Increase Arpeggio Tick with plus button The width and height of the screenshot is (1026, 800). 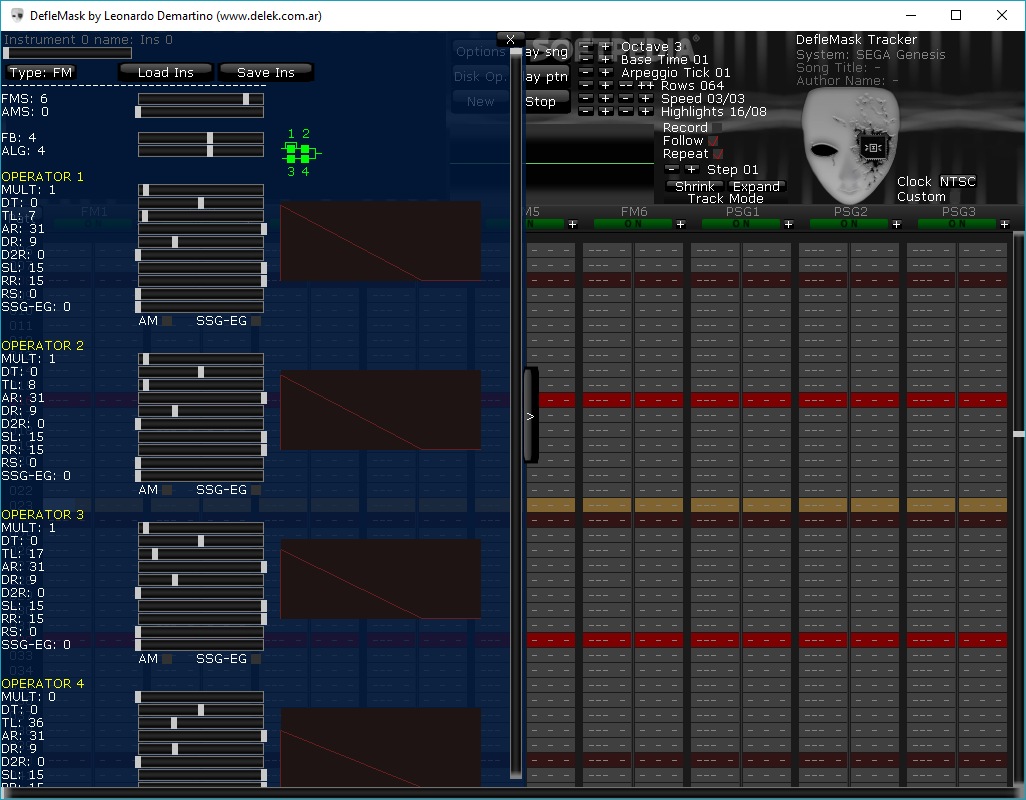click(x=605, y=73)
